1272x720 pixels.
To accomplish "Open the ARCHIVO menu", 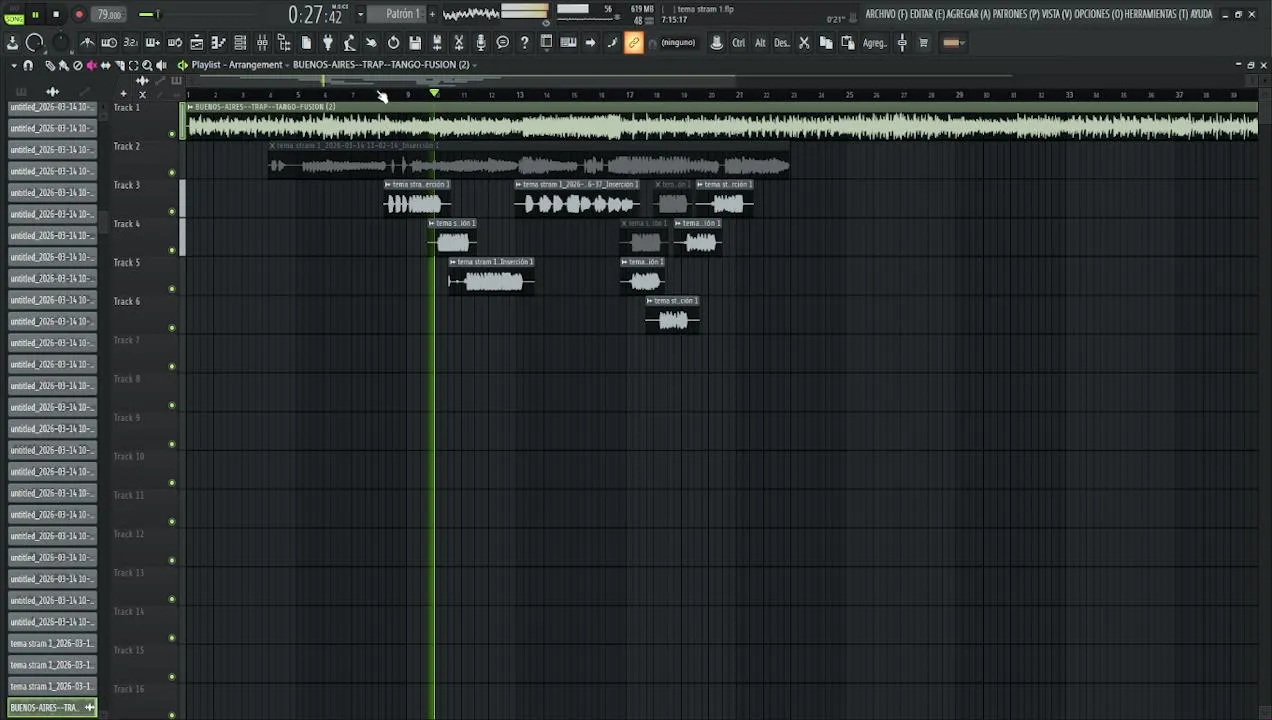I will [x=885, y=14].
